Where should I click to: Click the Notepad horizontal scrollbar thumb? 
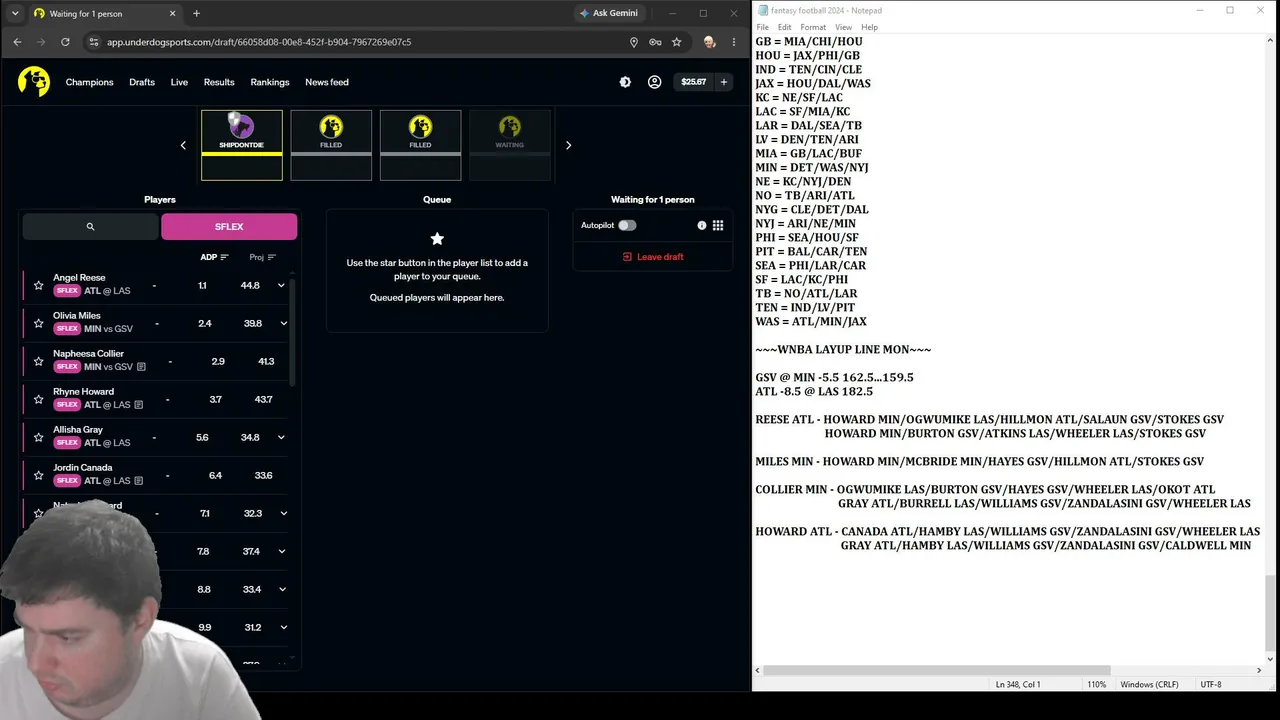click(937, 670)
